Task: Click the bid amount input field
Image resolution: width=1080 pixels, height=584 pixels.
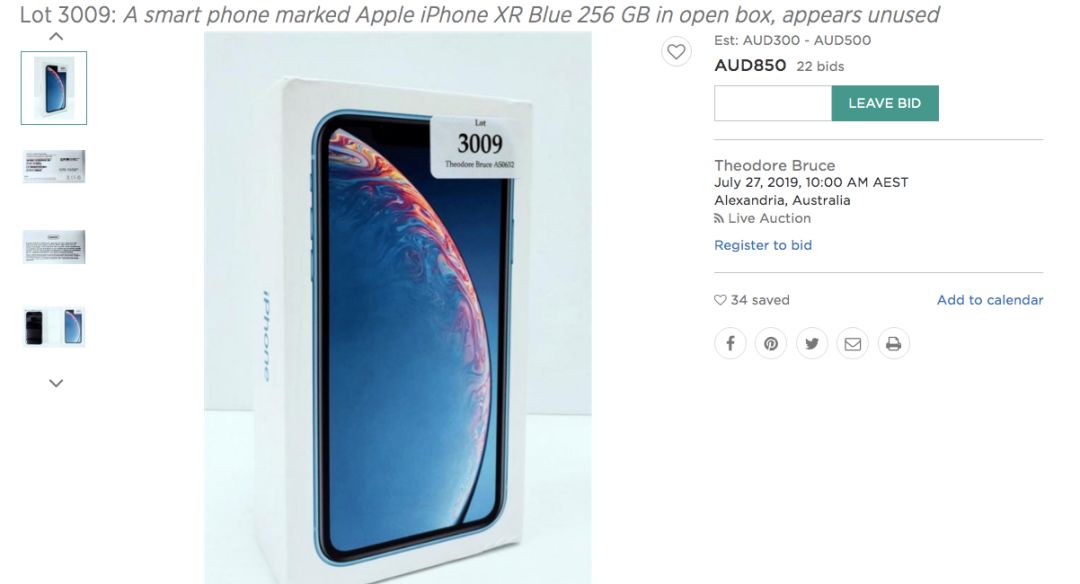Action: pyautogui.click(x=773, y=103)
